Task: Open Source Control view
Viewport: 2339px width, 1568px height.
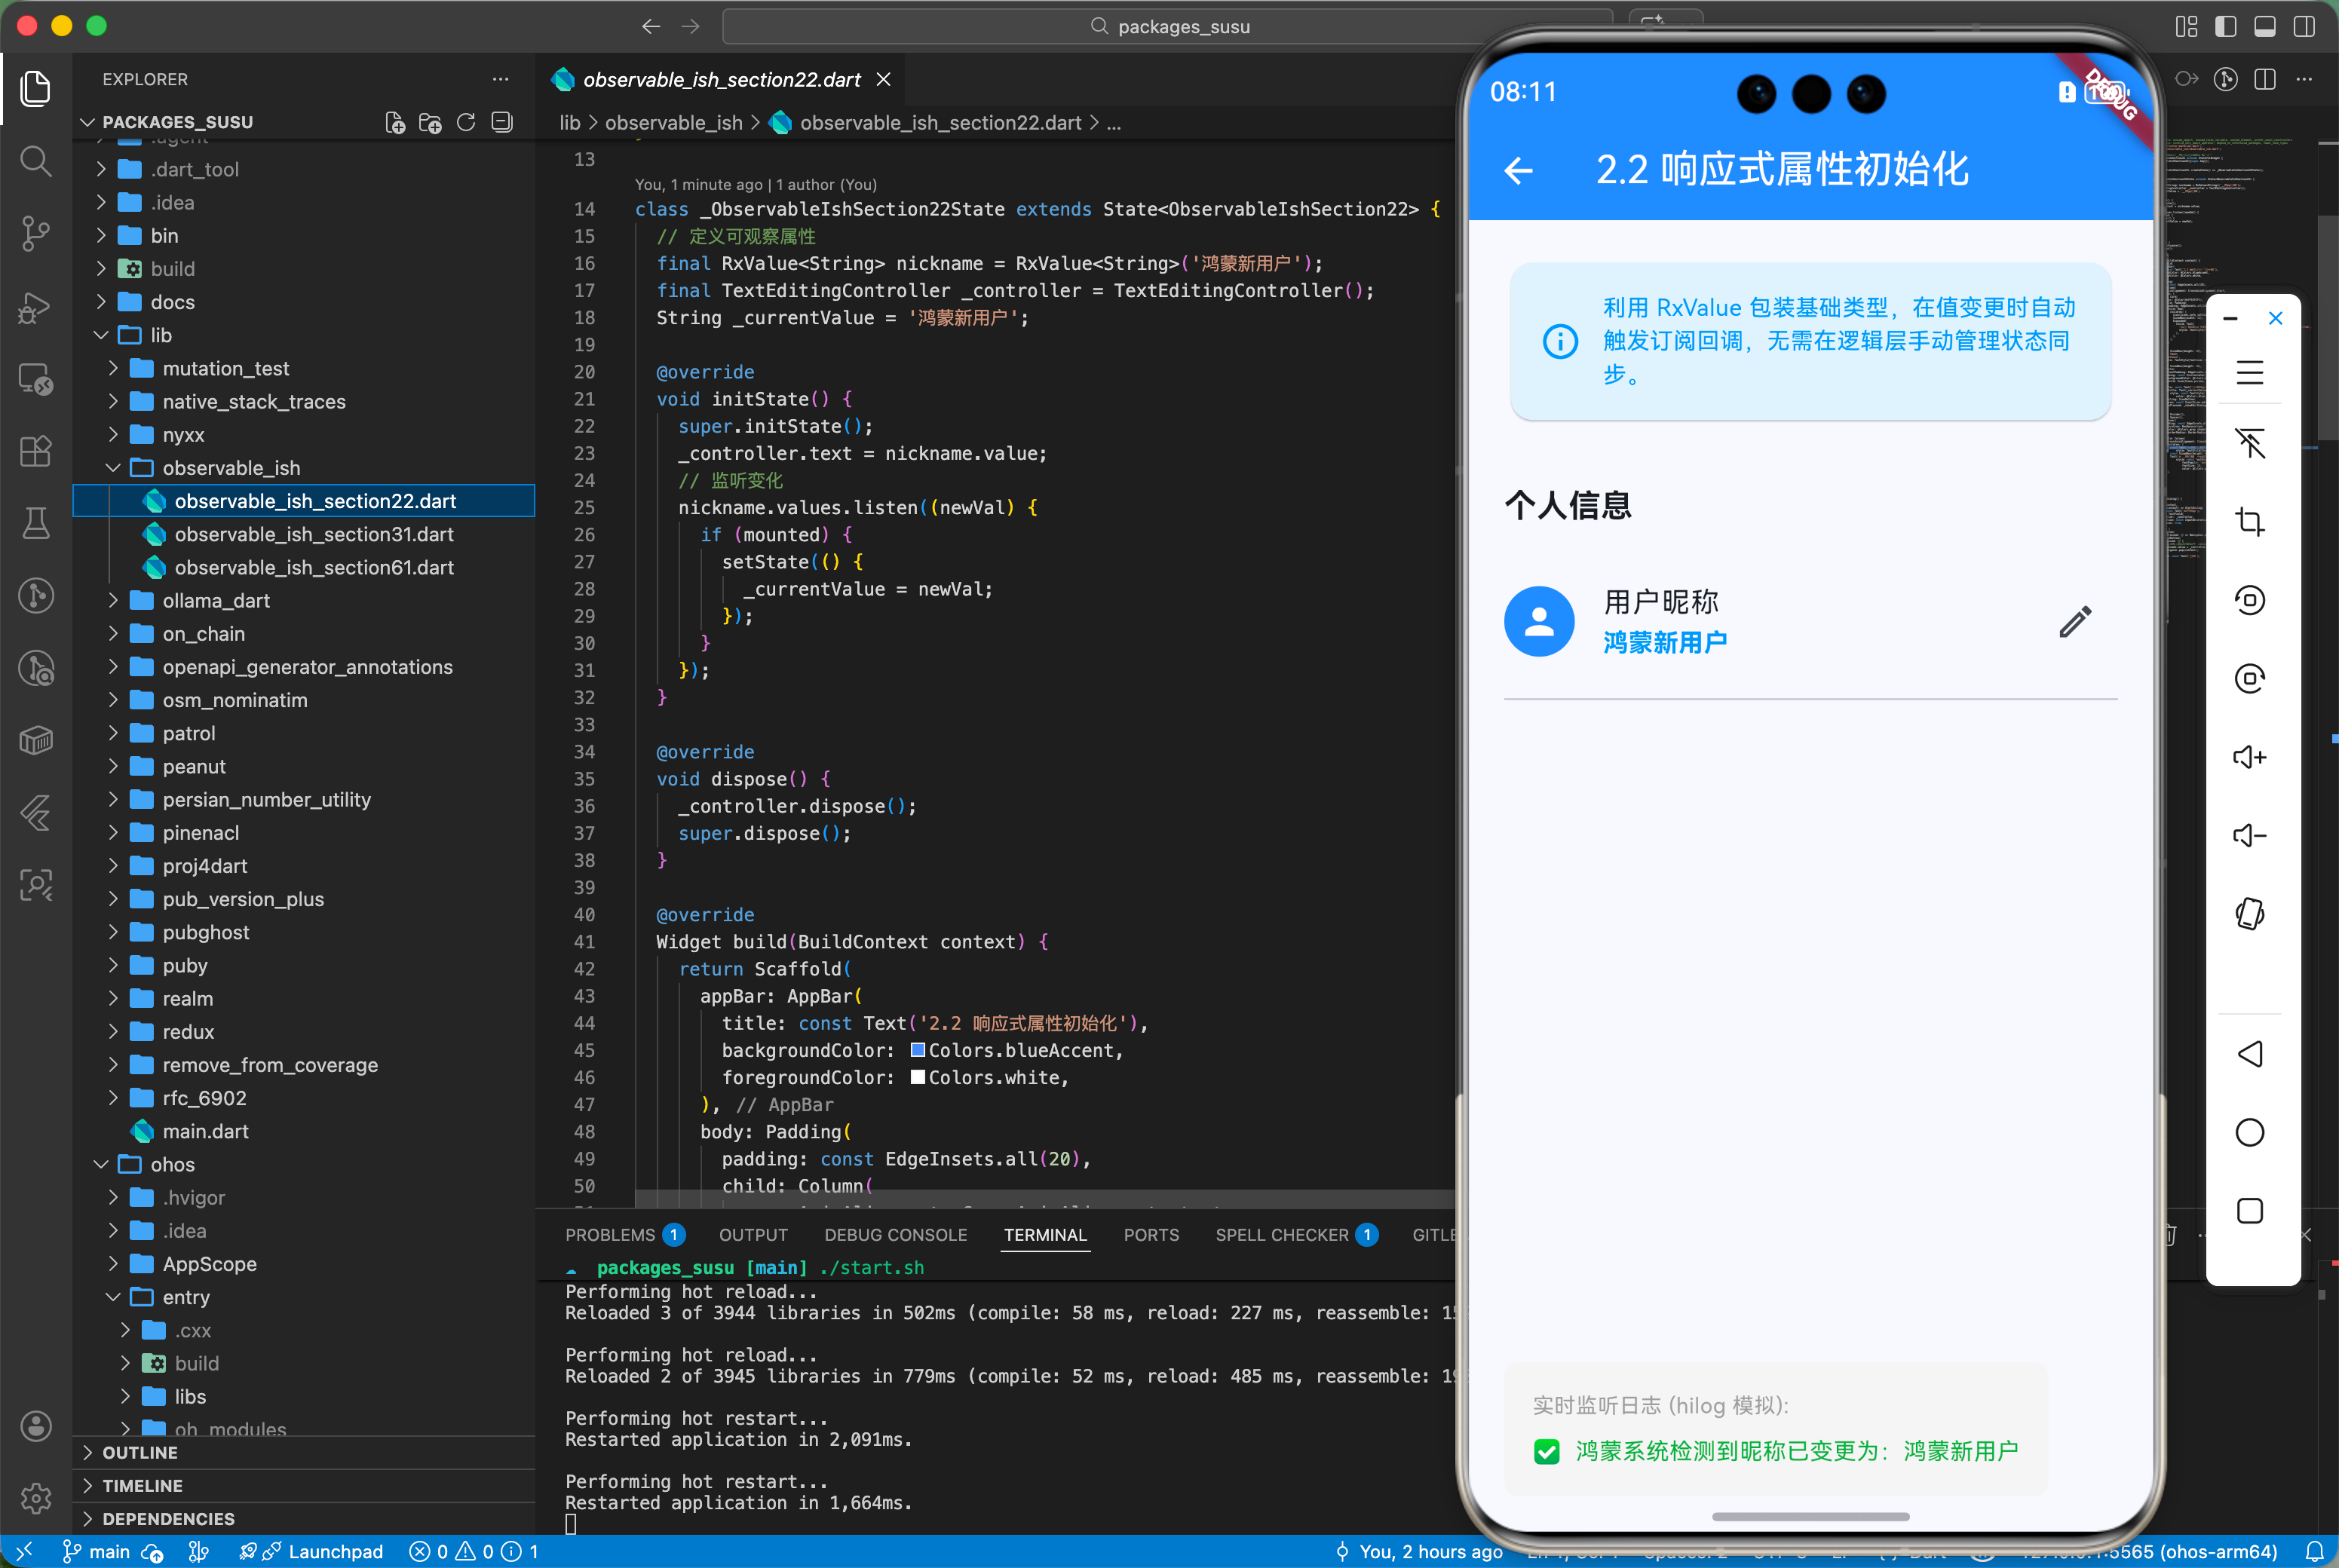Action: pos(36,233)
